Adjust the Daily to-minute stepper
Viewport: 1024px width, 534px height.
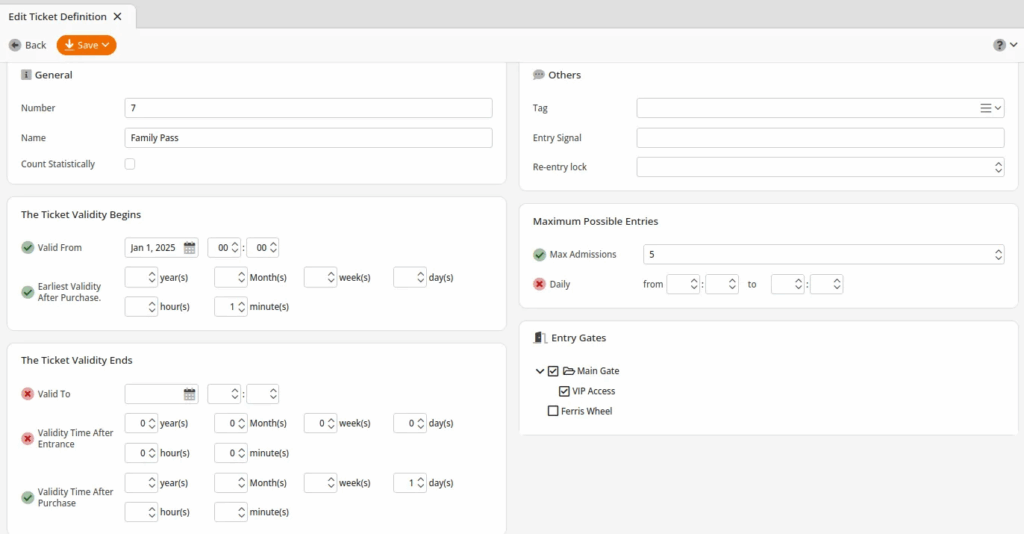pyautogui.click(x=837, y=284)
